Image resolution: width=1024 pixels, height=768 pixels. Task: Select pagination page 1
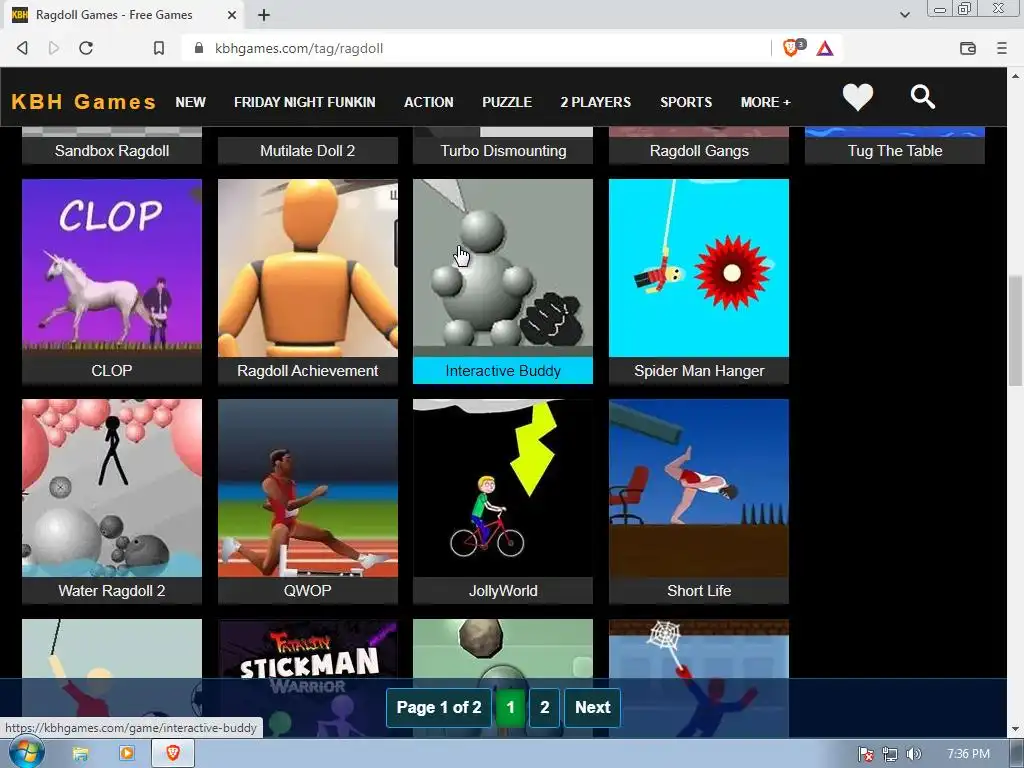click(x=511, y=707)
